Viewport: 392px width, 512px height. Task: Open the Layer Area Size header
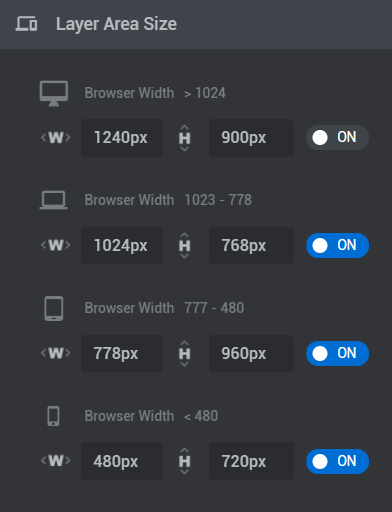click(196, 24)
